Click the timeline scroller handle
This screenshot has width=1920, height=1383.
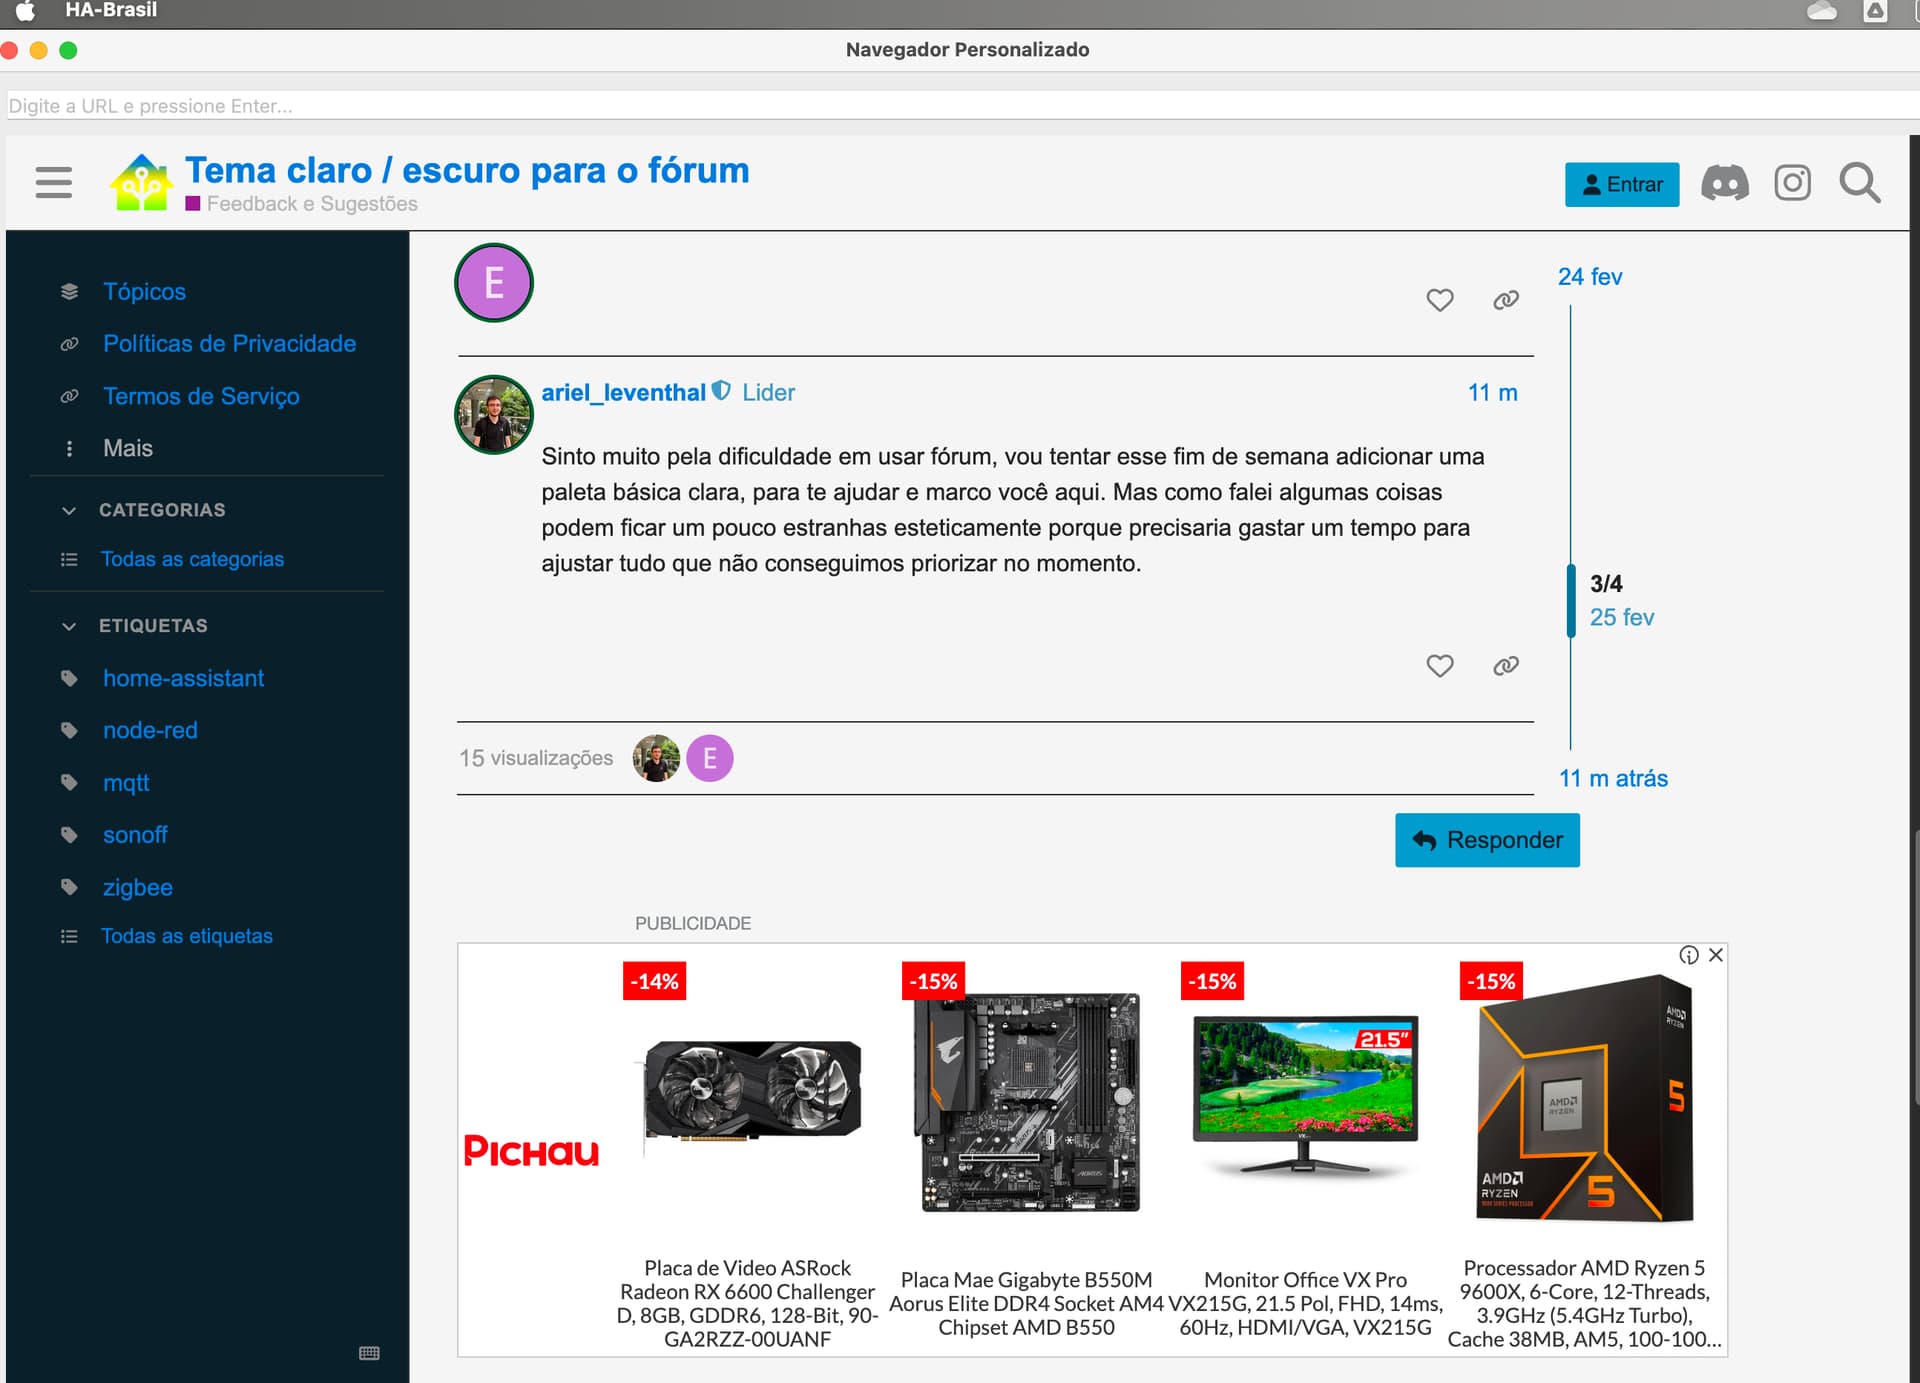coord(1571,600)
